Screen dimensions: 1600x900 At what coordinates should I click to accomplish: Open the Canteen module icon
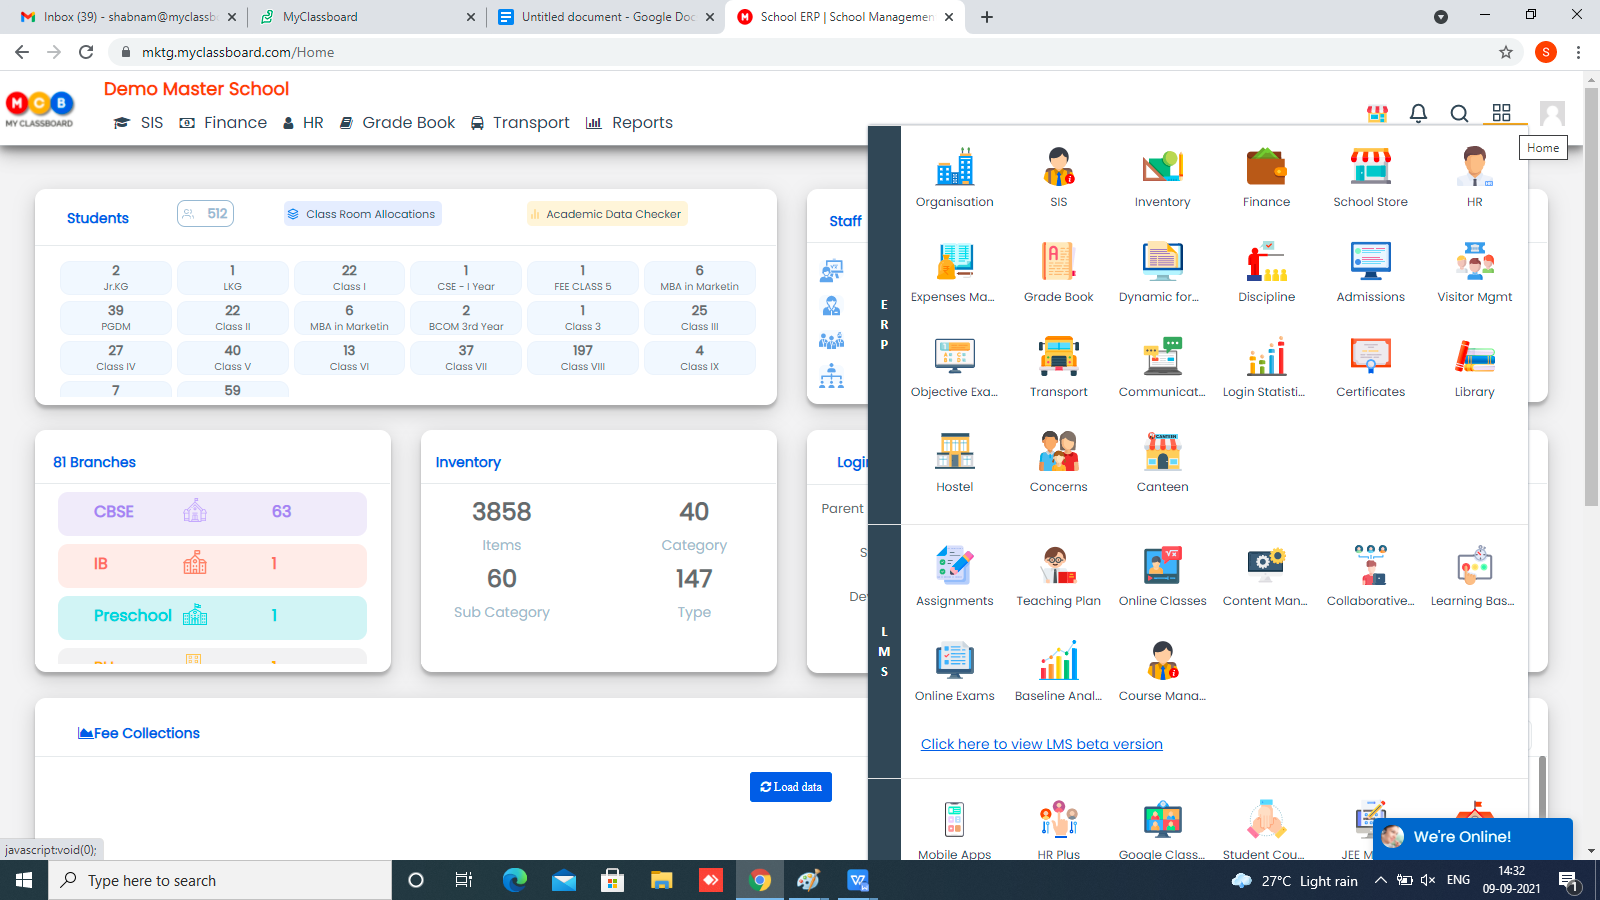(1162, 452)
